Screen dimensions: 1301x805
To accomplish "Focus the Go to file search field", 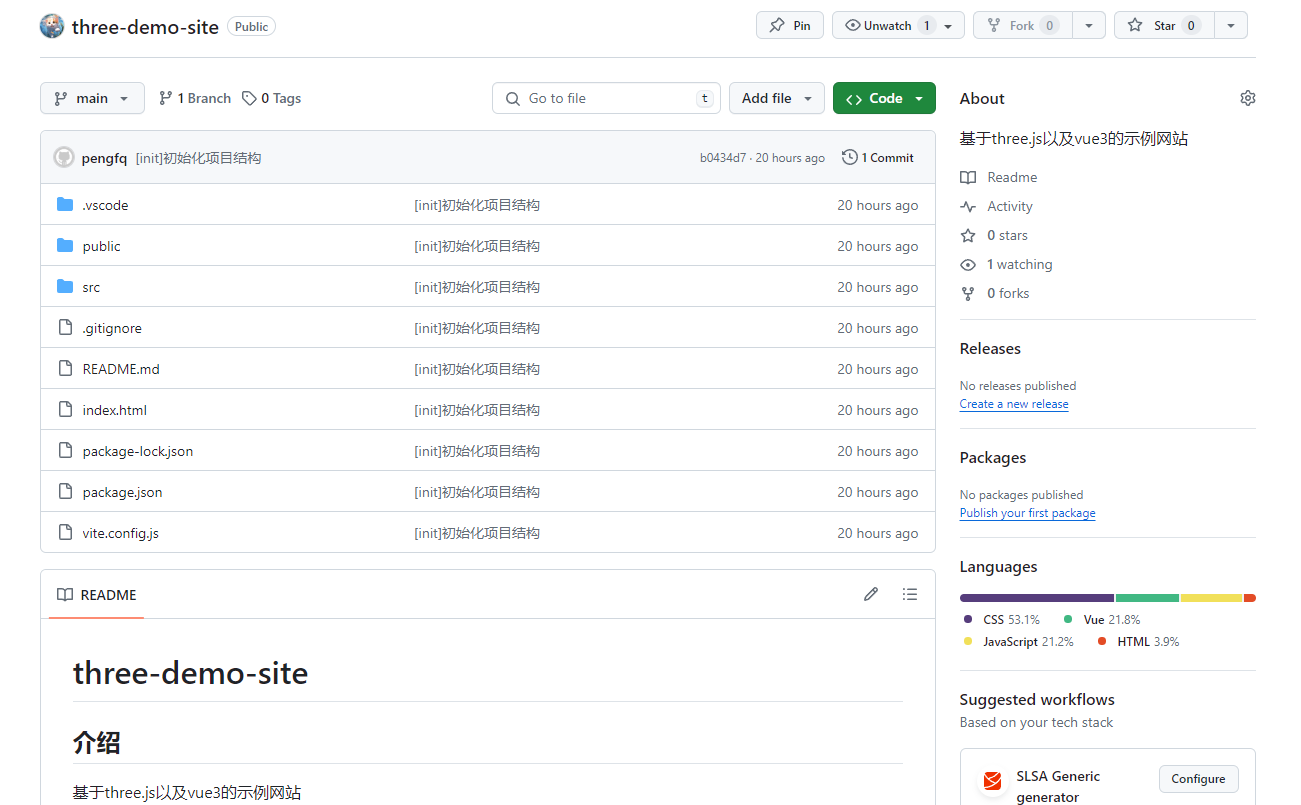I will pos(606,98).
